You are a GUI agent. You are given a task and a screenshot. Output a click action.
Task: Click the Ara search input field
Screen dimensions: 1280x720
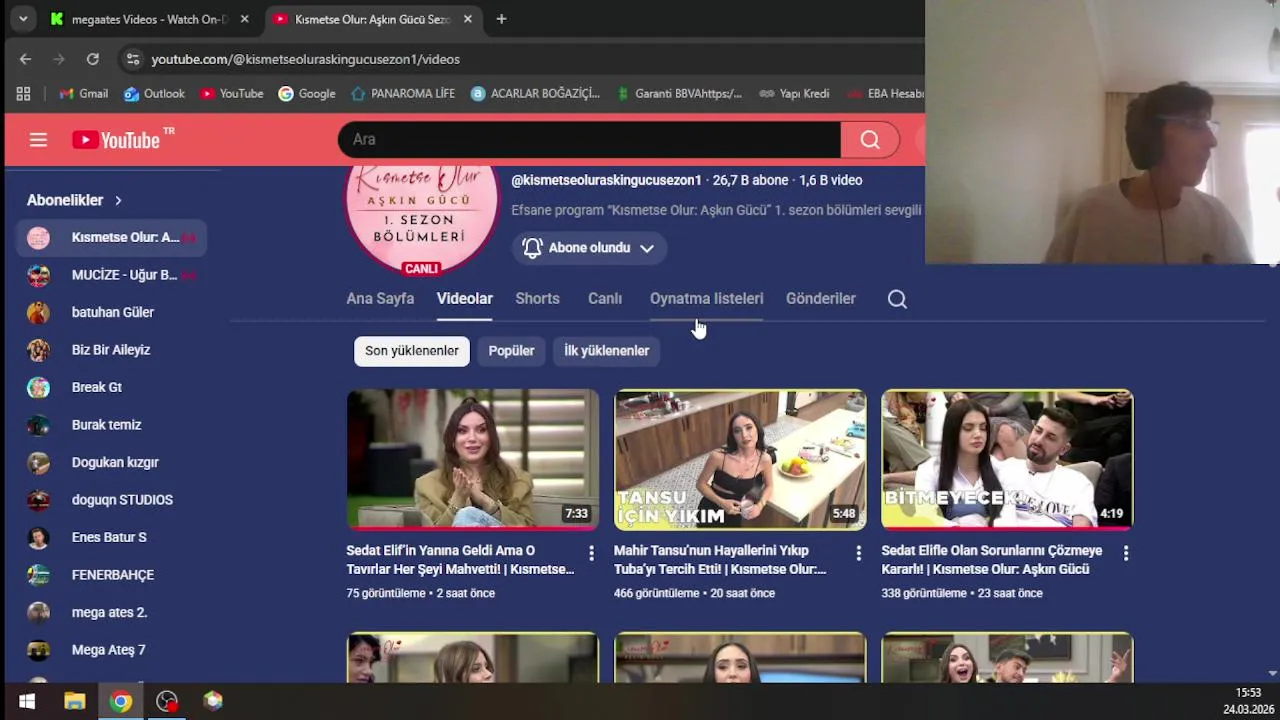589,140
